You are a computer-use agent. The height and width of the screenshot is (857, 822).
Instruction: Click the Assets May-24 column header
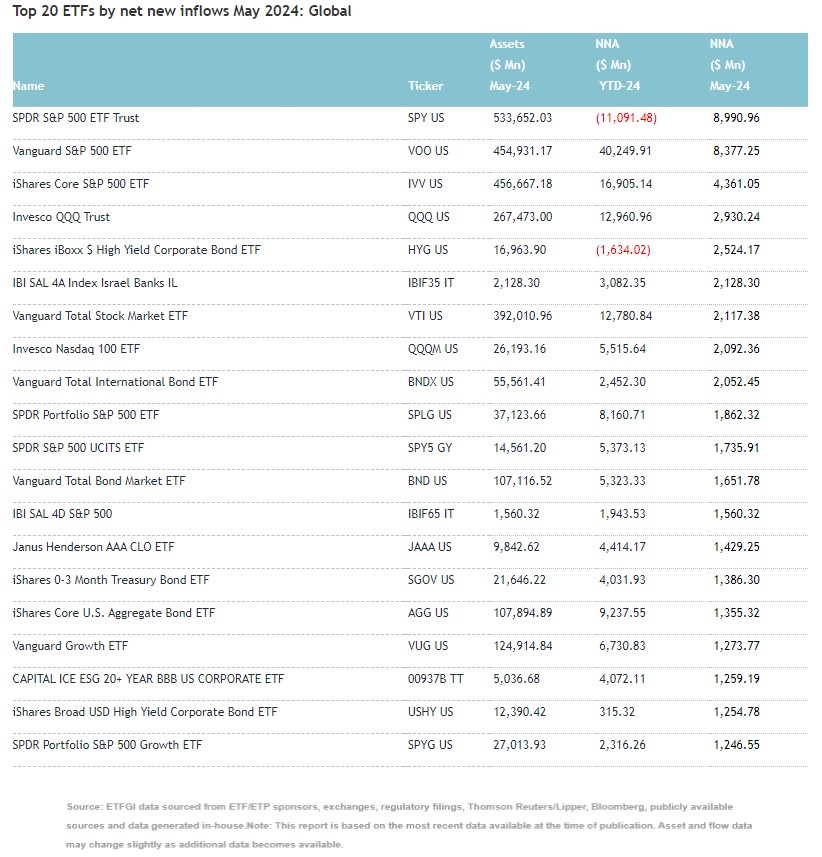coord(509,65)
